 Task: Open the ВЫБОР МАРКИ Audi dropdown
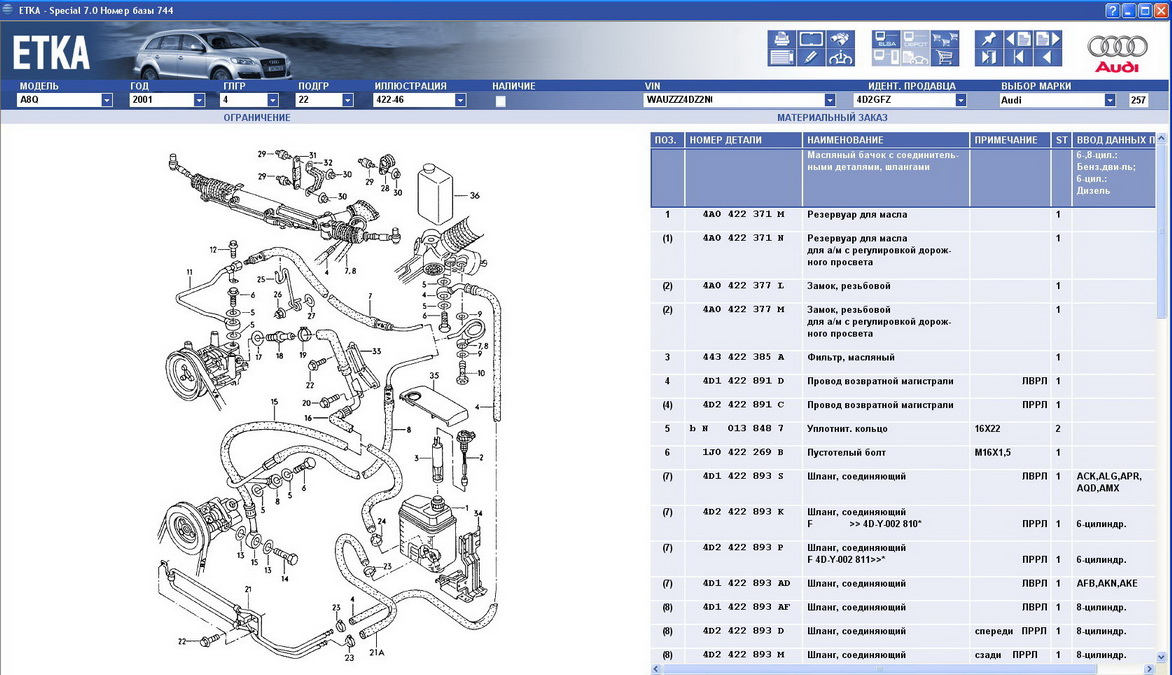(1109, 100)
